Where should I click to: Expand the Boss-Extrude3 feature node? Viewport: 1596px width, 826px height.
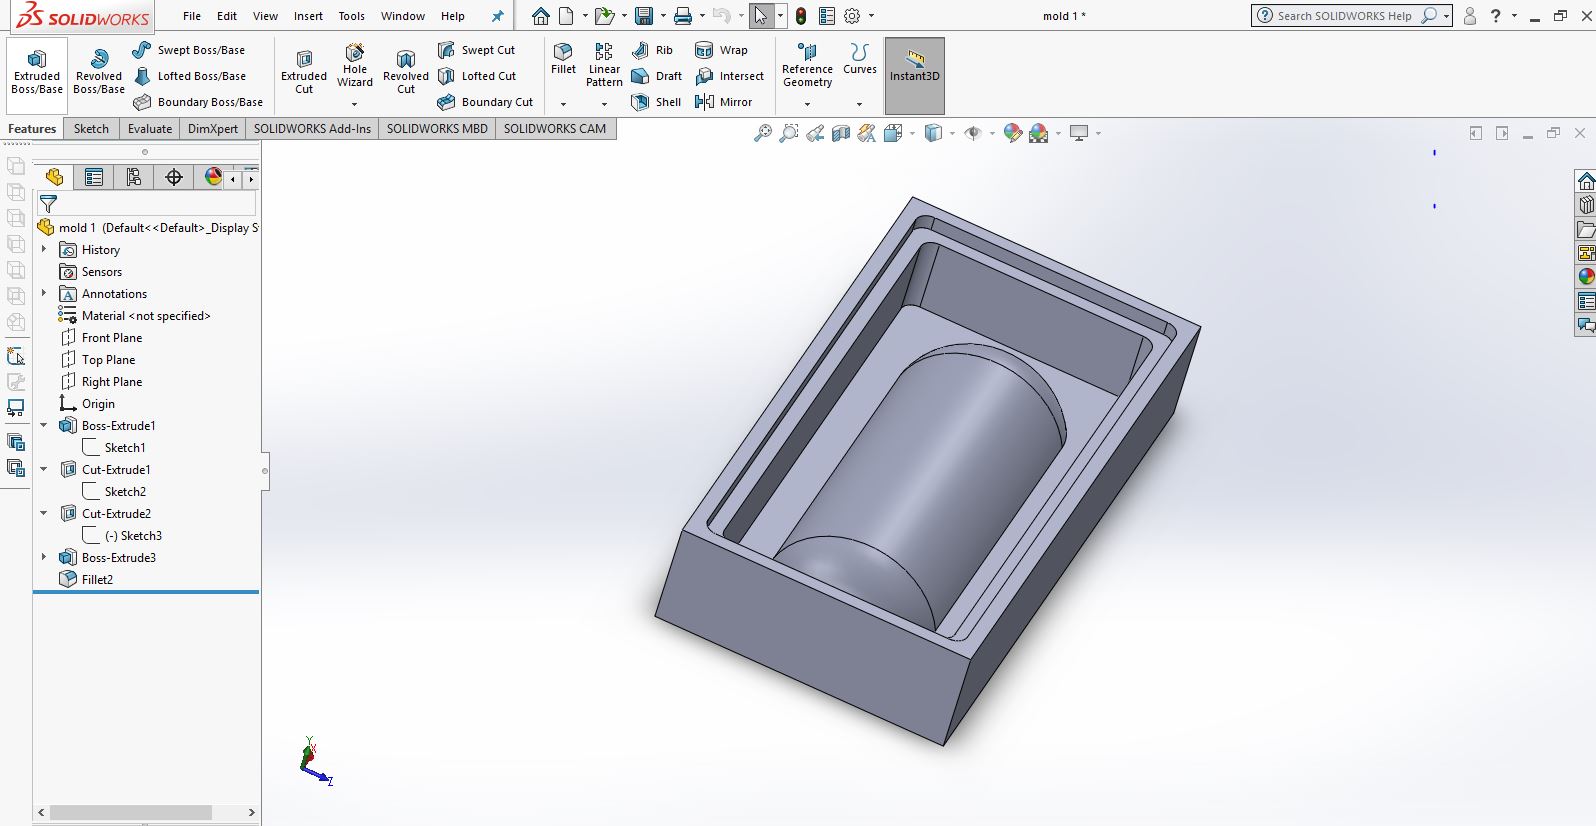[x=44, y=557]
